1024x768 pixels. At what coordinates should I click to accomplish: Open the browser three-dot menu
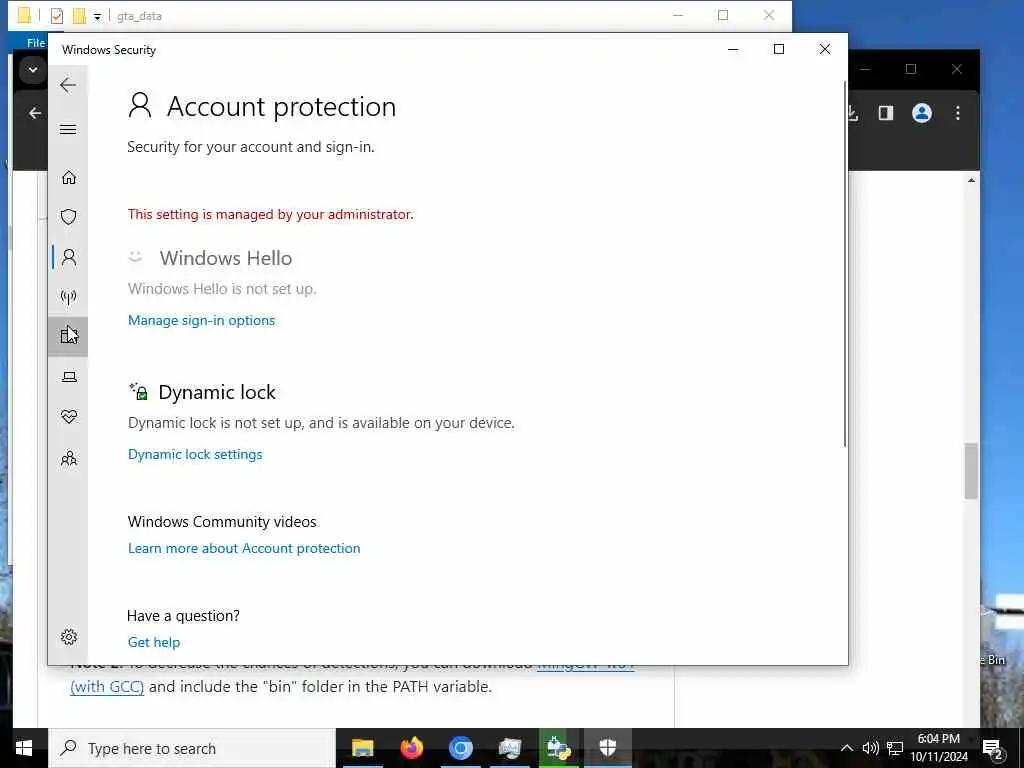click(x=957, y=113)
